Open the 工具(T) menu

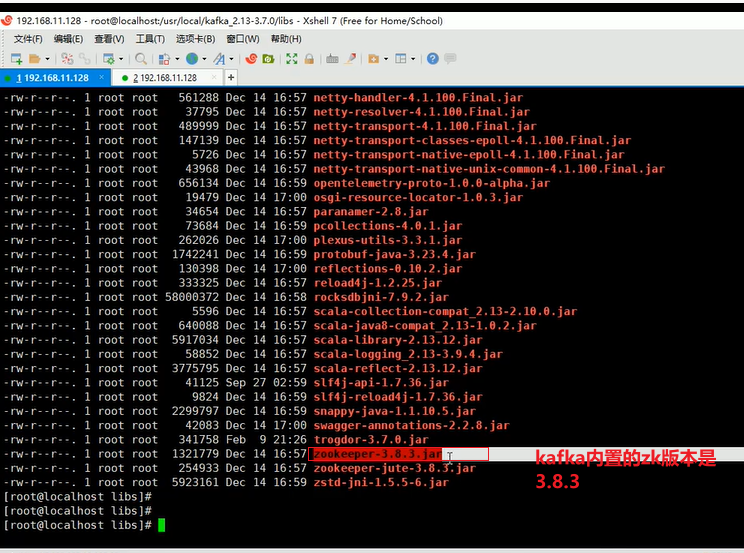[x=150, y=39]
